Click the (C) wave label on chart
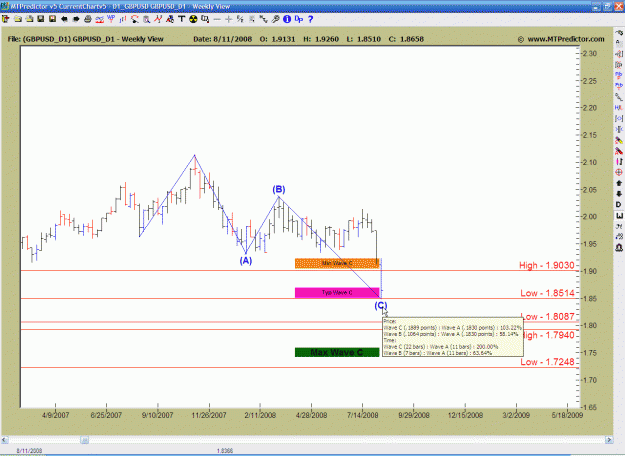Image resolution: width=625 pixels, height=456 pixels. 381,306
